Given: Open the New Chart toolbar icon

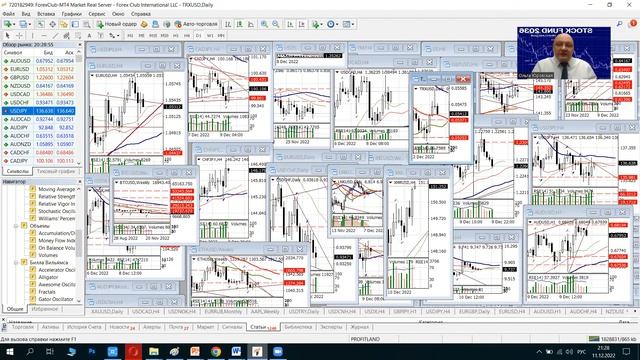Looking at the screenshot, I should tap(9, 24).
